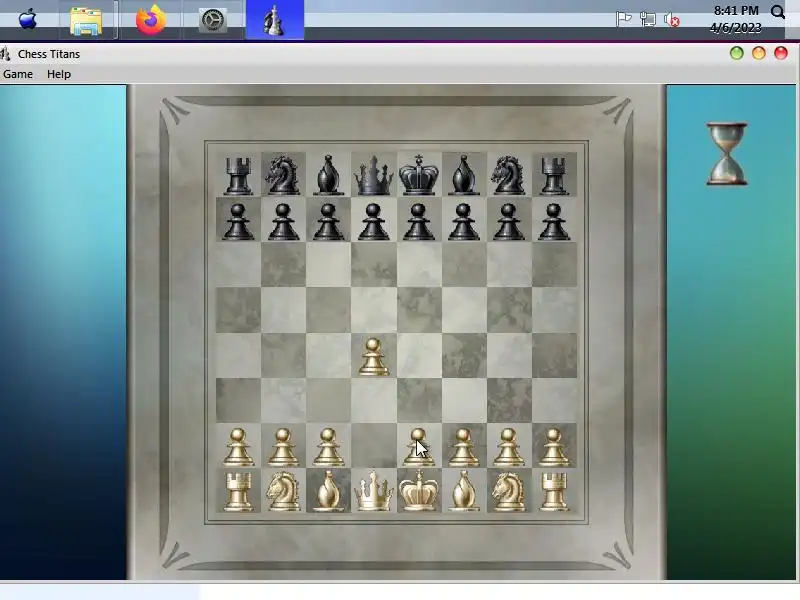Select the white bishop on c1
The height and width of the screenshot is (600, 800).
[328, 491]
